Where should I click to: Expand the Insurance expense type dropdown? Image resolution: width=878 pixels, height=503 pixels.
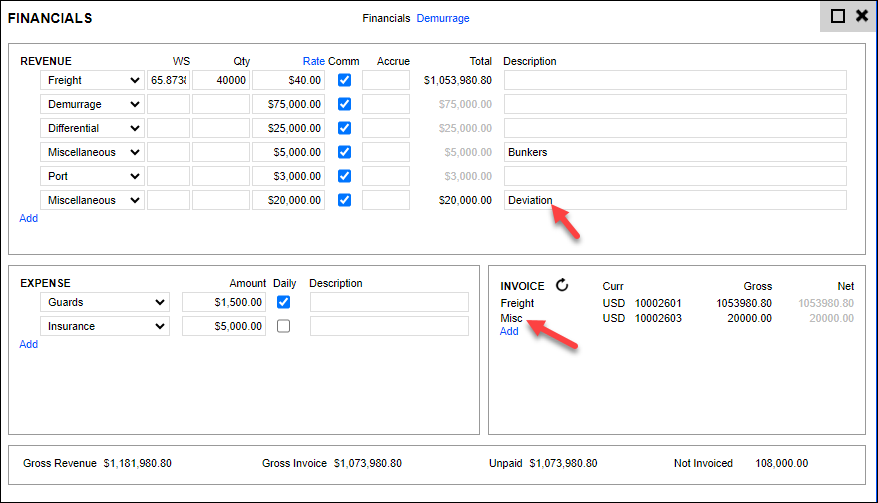tap(105, 326)
